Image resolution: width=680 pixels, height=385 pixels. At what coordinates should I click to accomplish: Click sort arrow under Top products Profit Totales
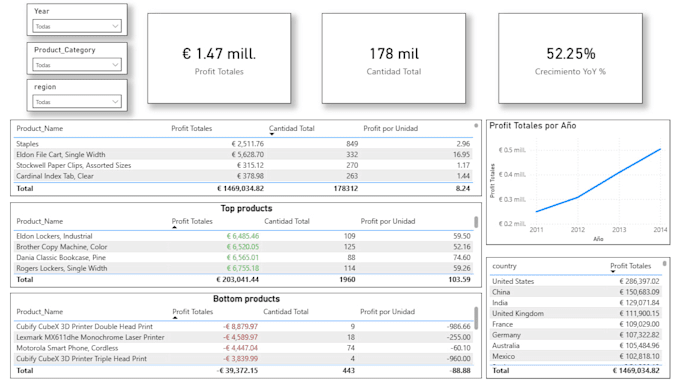click(x=174, y=227)
